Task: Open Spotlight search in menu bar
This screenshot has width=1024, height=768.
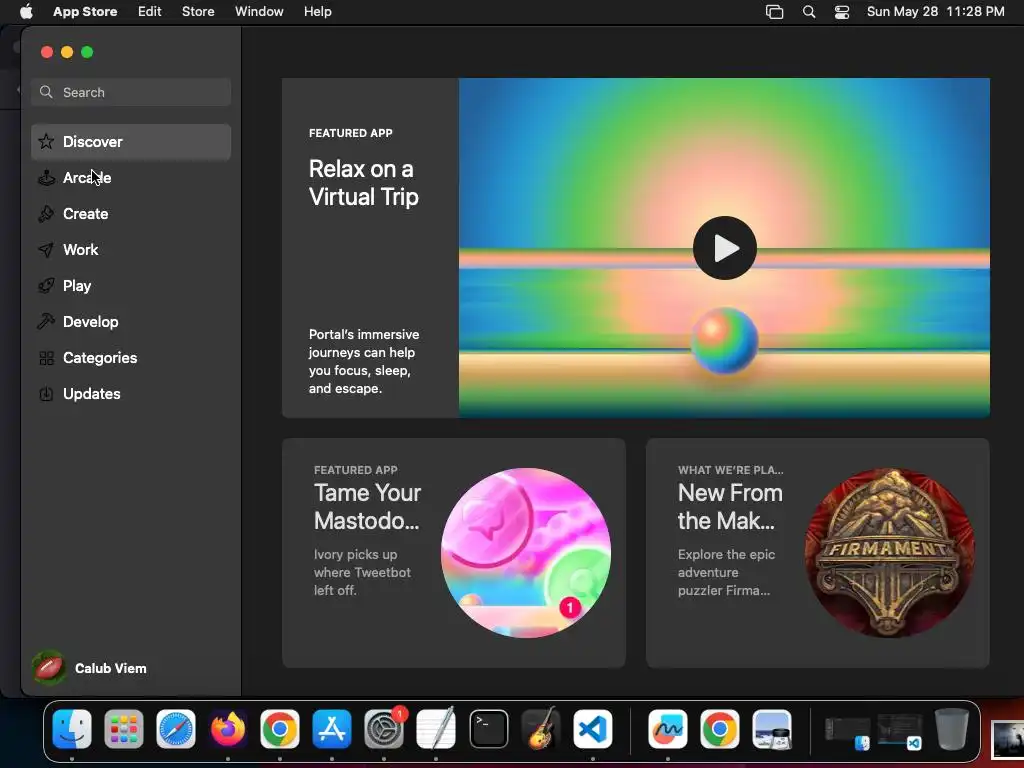Action: [808, 12]
